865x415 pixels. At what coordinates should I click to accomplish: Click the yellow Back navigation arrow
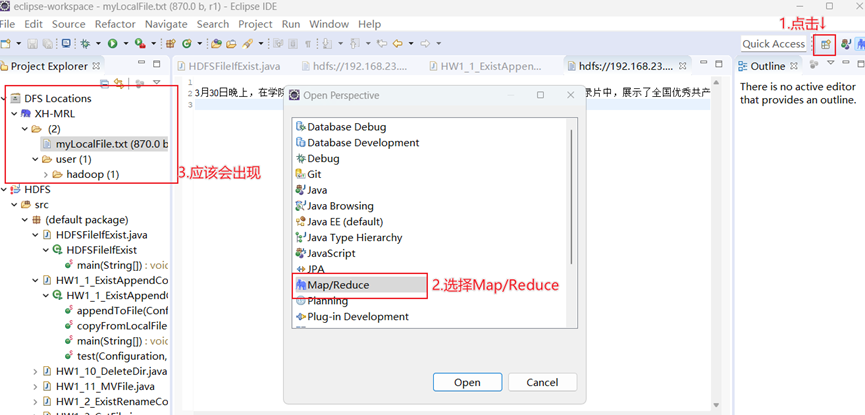(397, 44)
